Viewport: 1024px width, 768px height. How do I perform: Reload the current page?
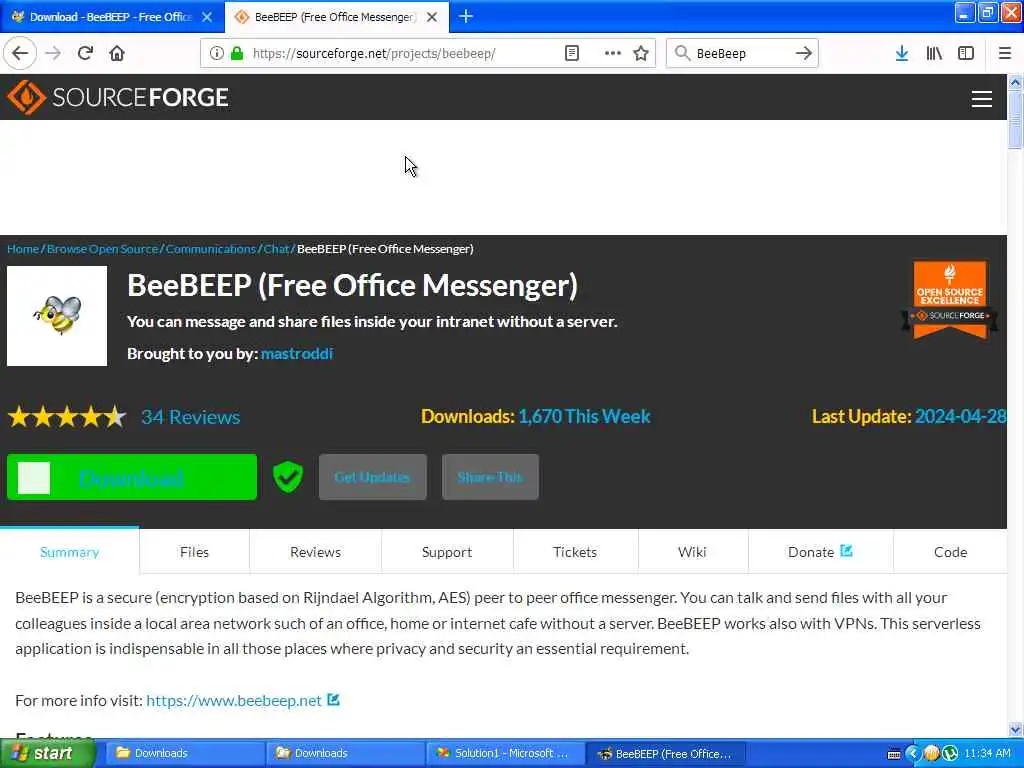click(x=85, y=53)
